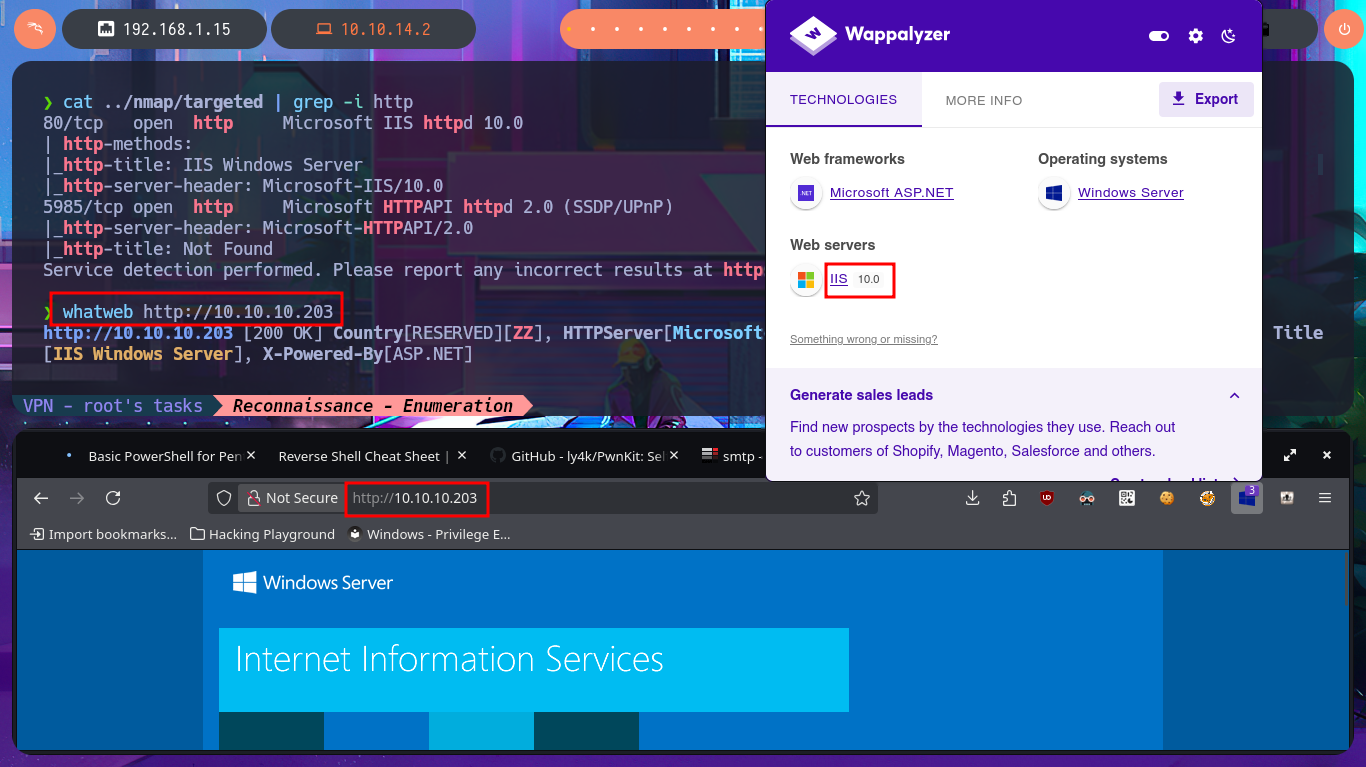Bookmark this page with the star icon
Screen dimensions: 1366x767
coord(861,498)
